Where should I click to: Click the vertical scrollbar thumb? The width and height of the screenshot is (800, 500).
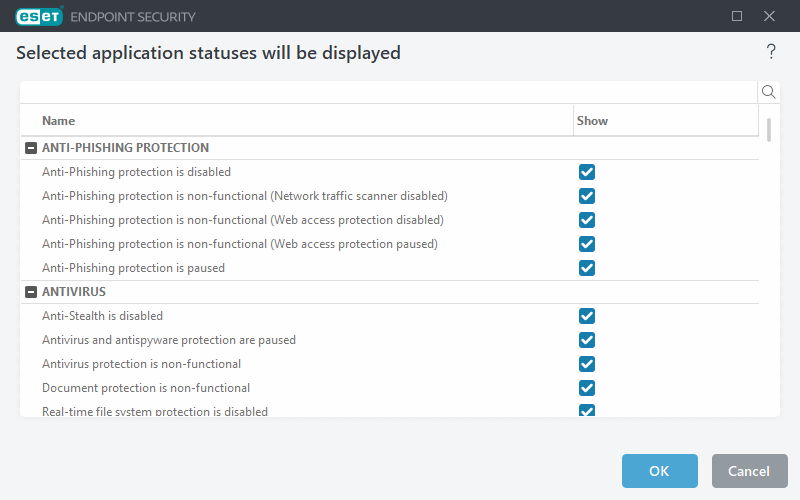tap(769, 130)
